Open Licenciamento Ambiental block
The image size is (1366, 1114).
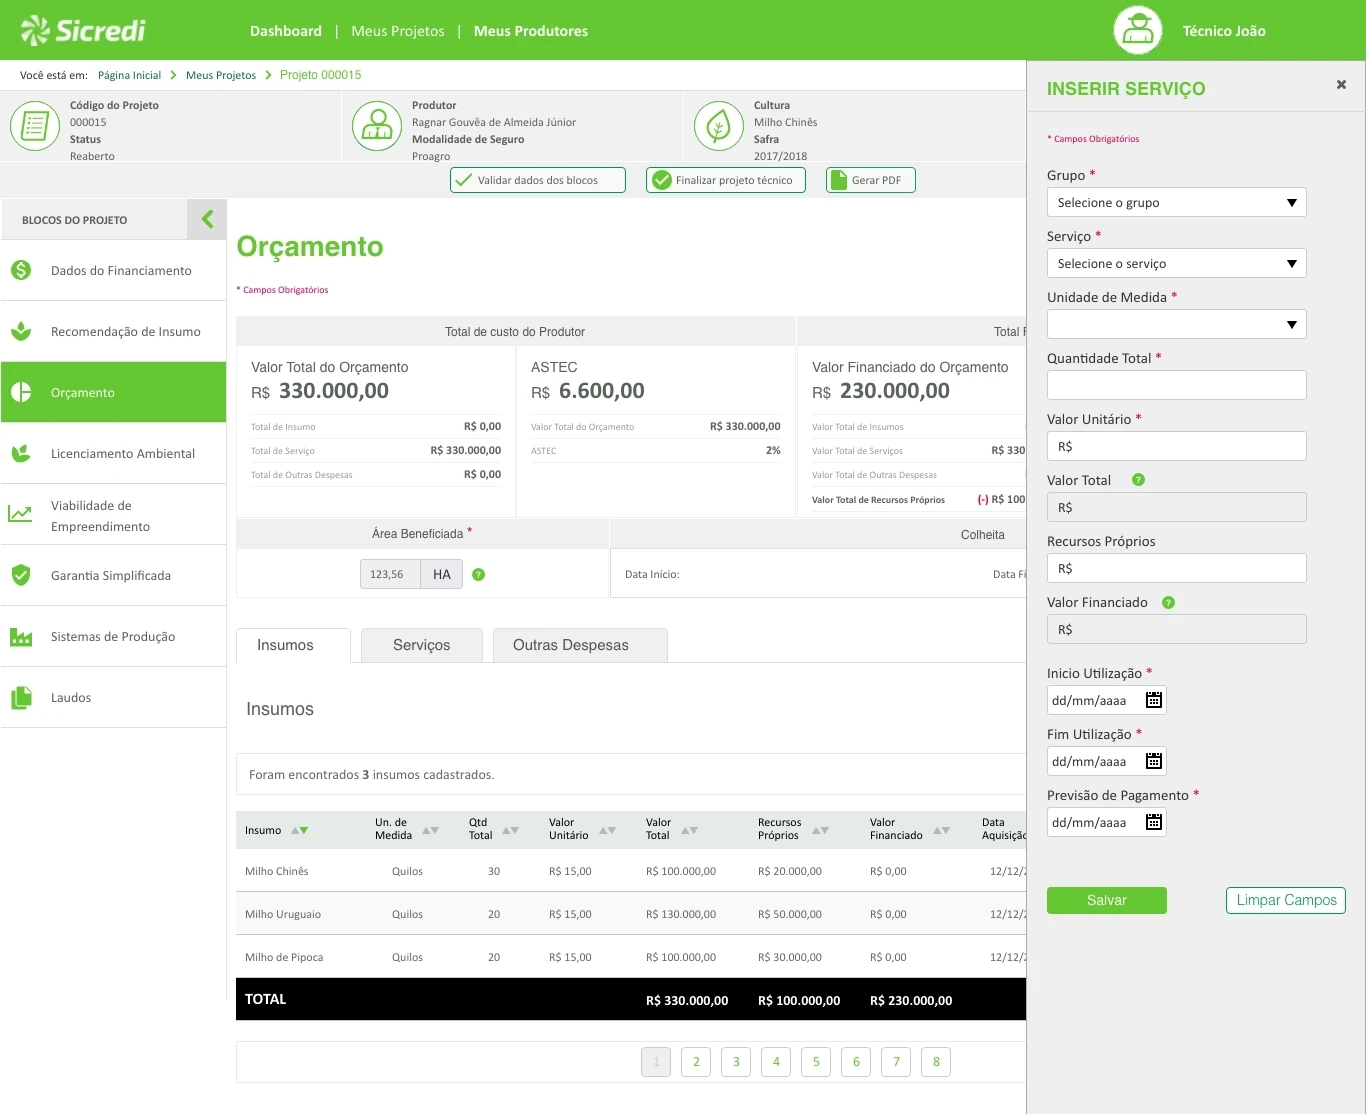click(113, 453)
